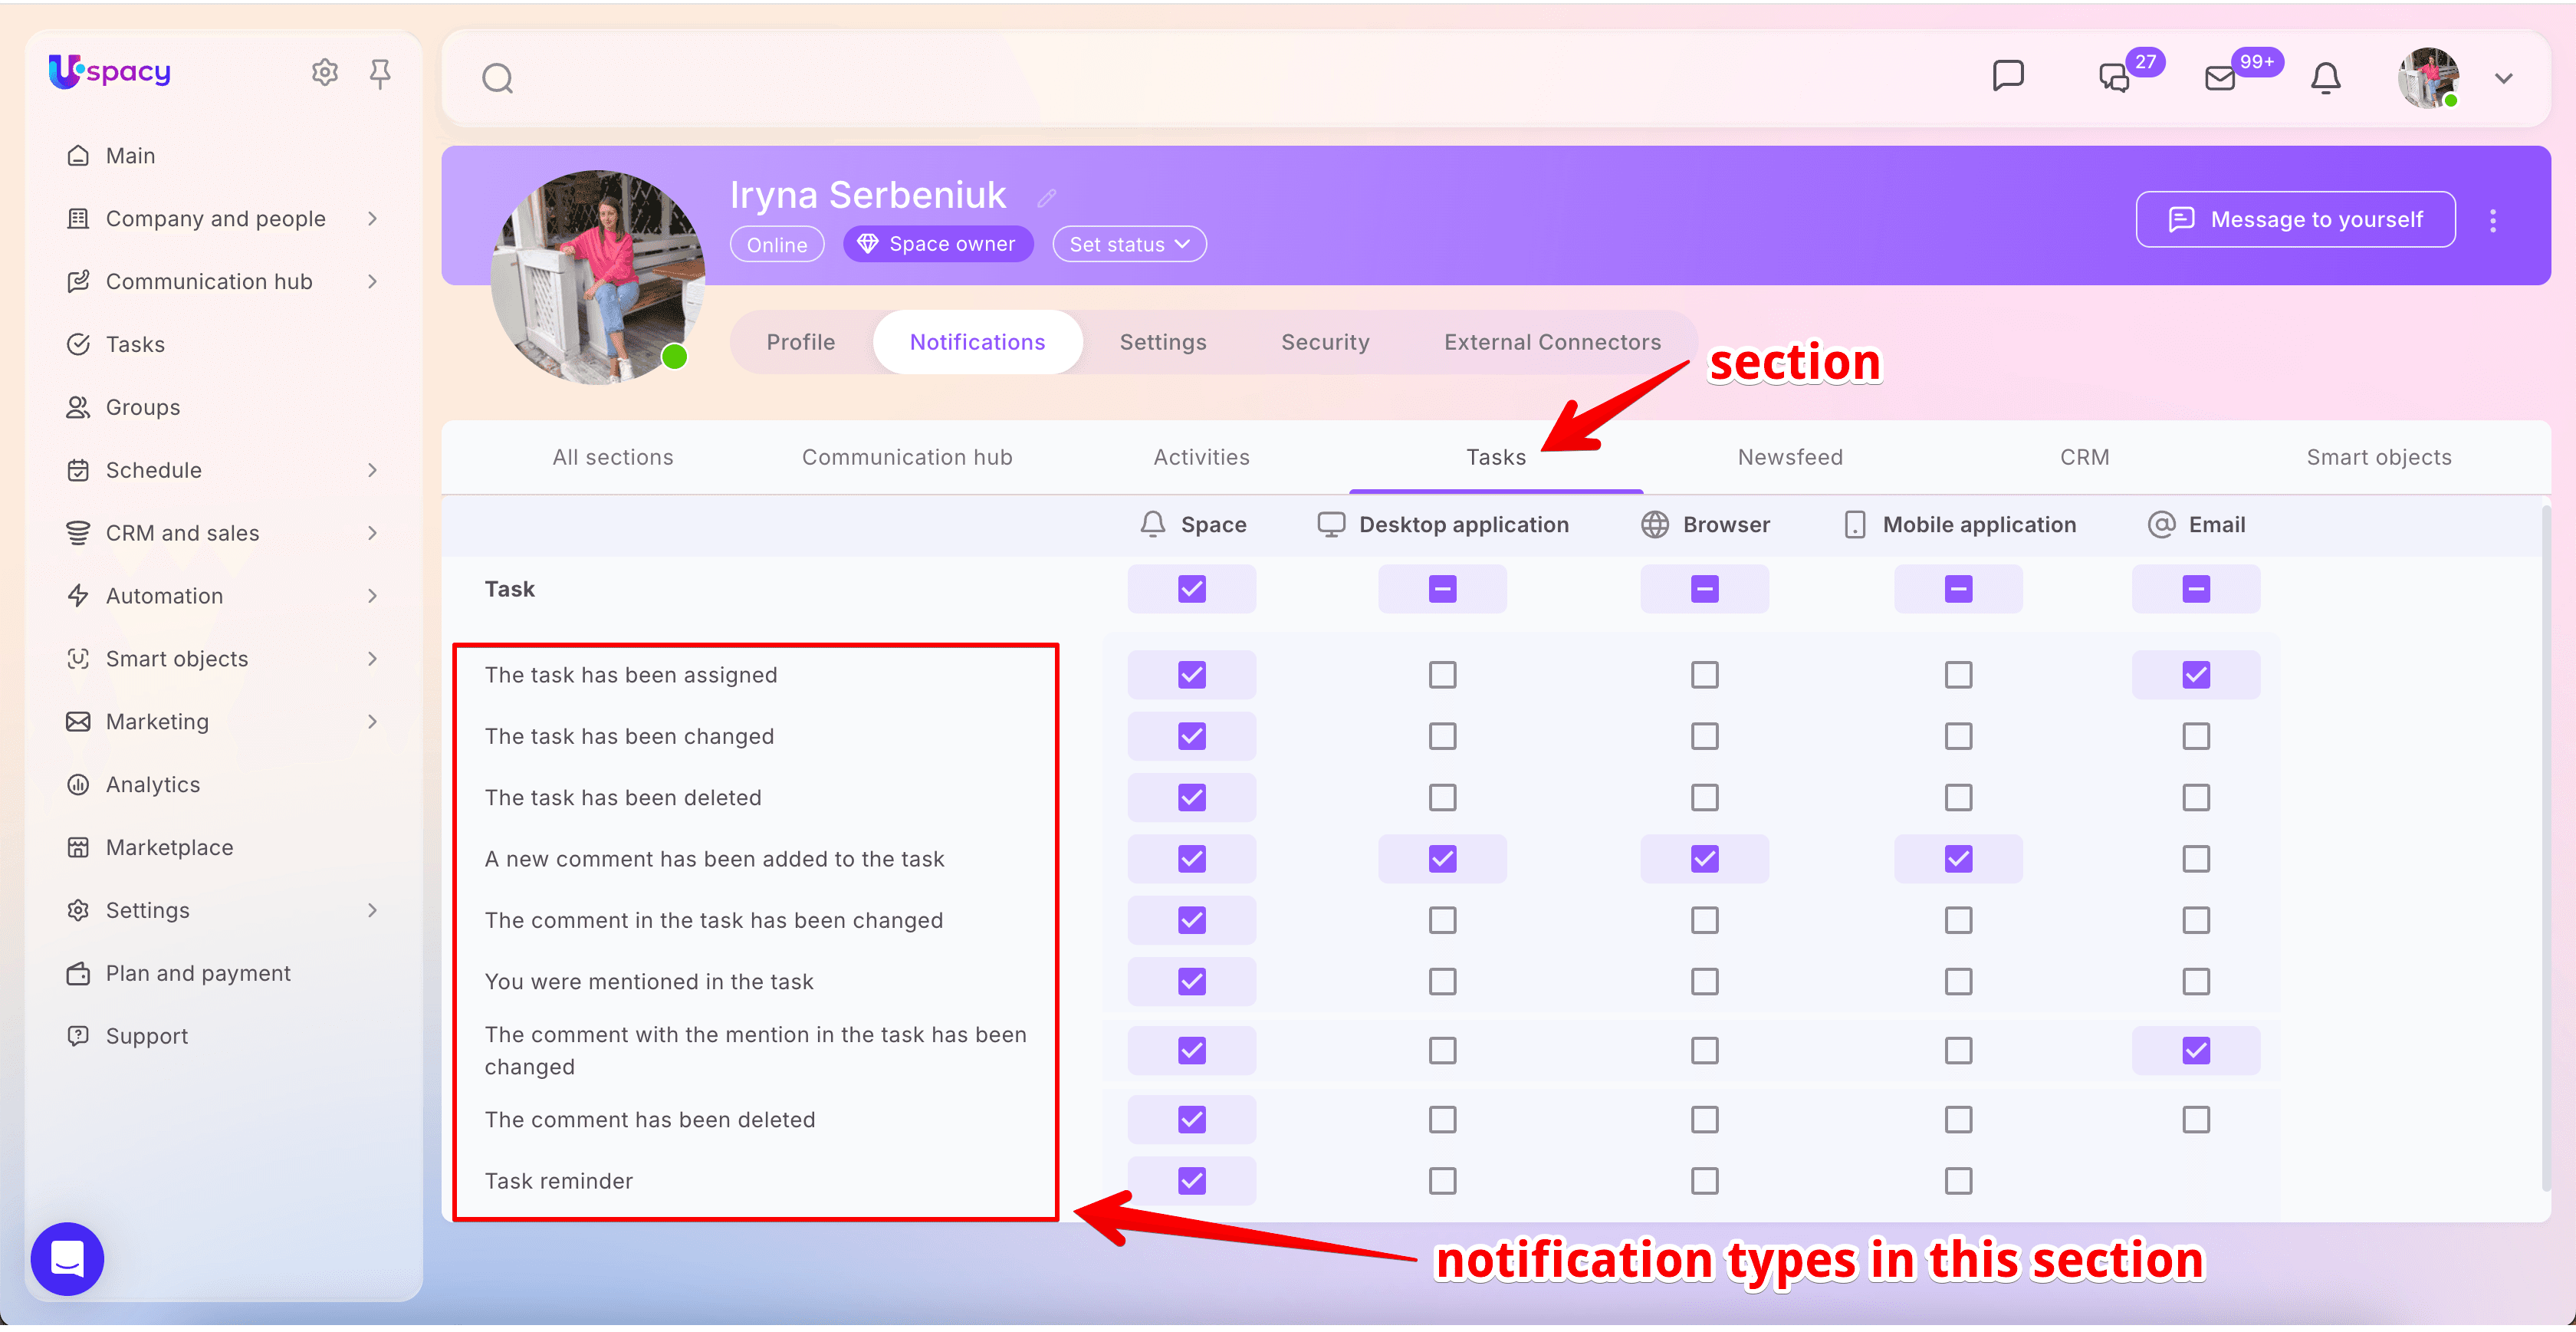Image resolution: width=2576 pixels, height=1332 pixels.
Task: Select the Newsfeed notification tab
Action: click(x=1789, y=457)
